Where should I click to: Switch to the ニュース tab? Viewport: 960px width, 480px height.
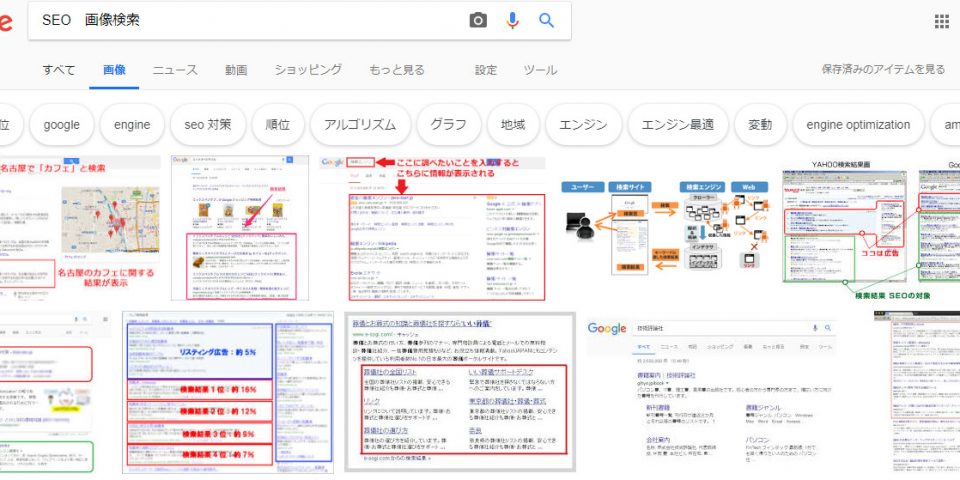click(175, 70)
